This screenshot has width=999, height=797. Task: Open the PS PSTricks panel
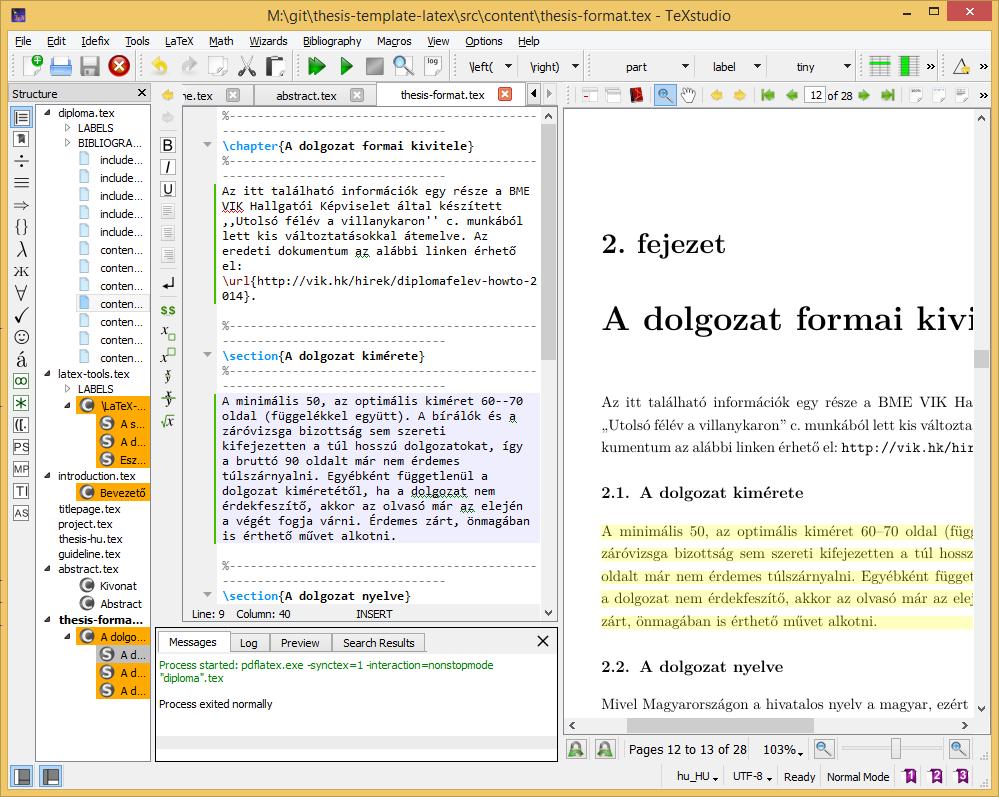pyautogui.click(x=21, y=447)
